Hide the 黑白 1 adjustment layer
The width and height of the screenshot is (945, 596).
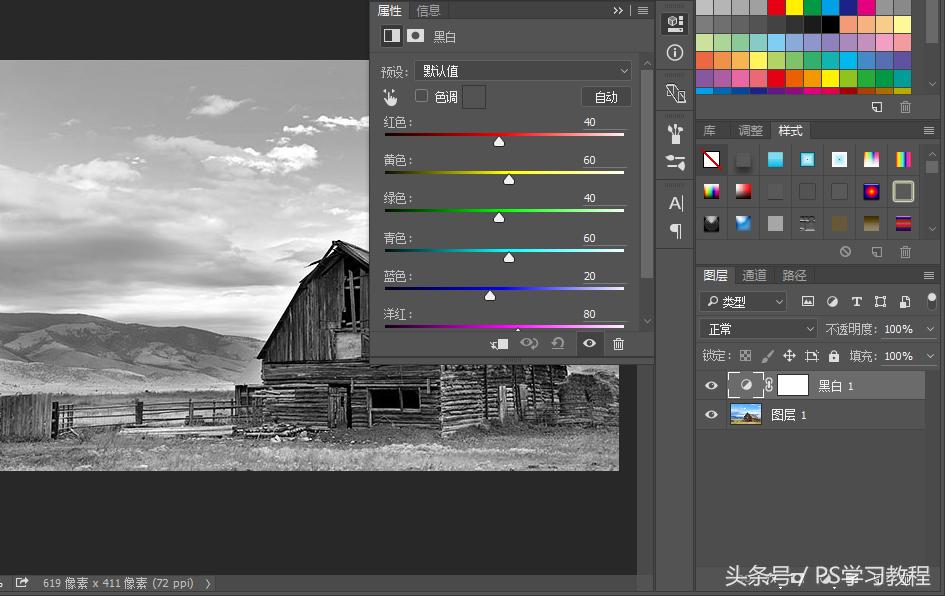[711, 385]
